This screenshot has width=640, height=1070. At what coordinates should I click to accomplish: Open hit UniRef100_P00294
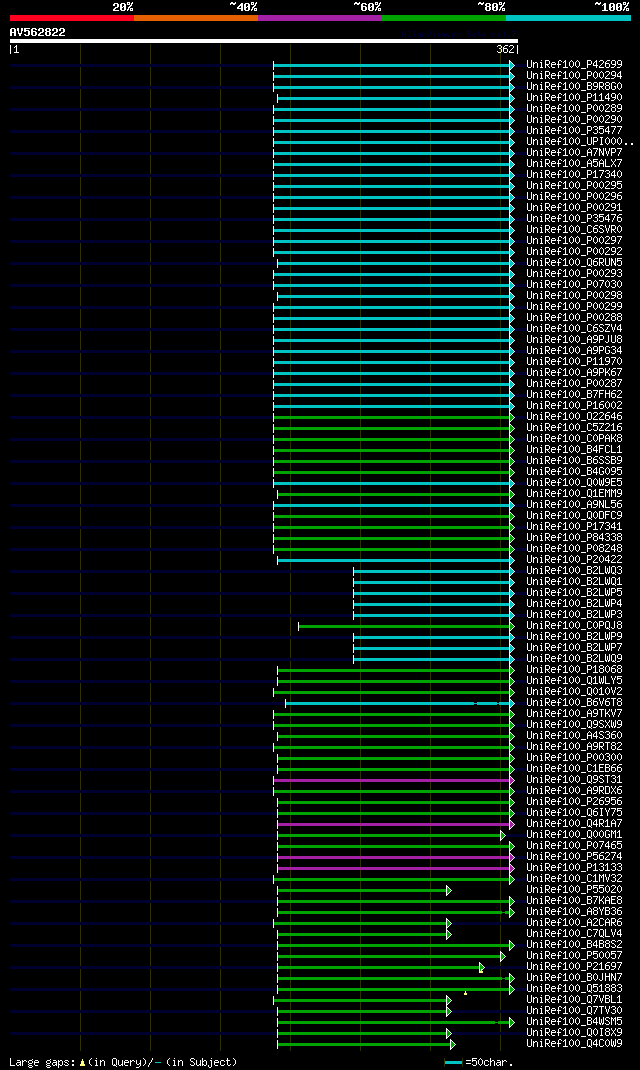tap(574, 76)
